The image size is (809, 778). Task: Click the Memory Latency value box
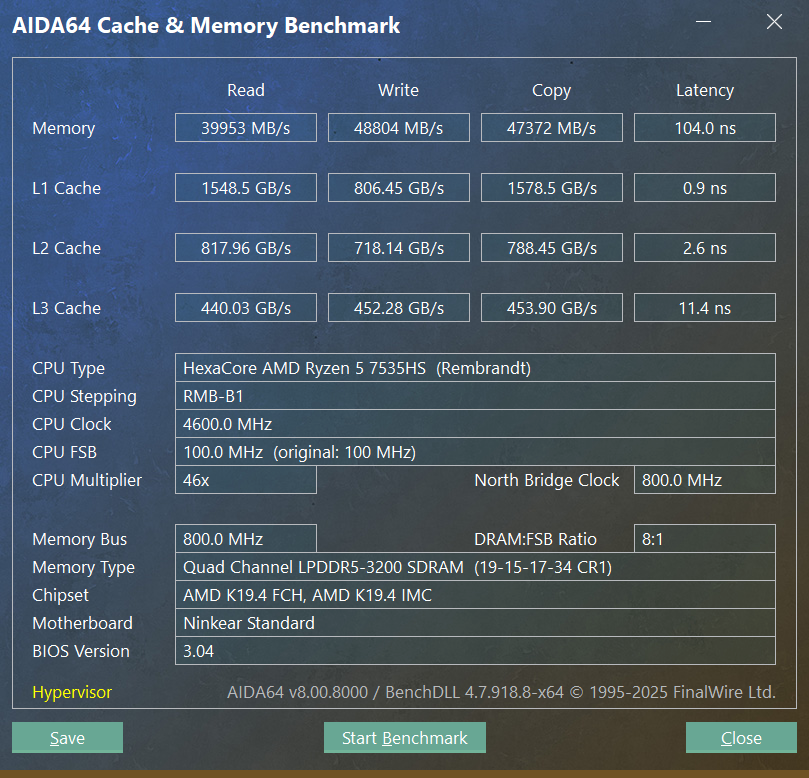click(704, 128)
